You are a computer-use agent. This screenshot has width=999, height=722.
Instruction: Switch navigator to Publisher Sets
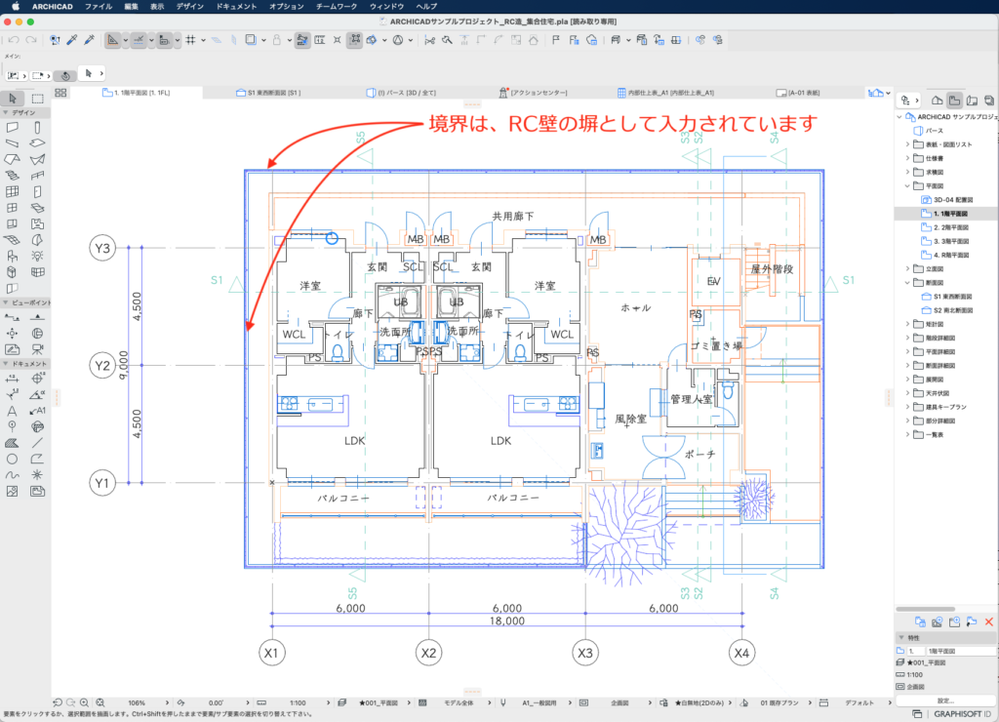(x=989, y=100)
